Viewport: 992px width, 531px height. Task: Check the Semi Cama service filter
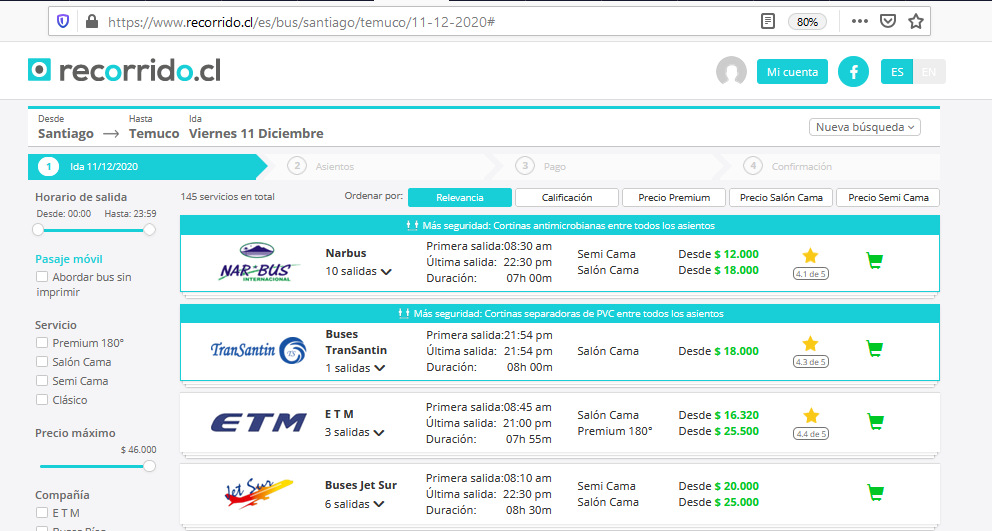(42, 380)
